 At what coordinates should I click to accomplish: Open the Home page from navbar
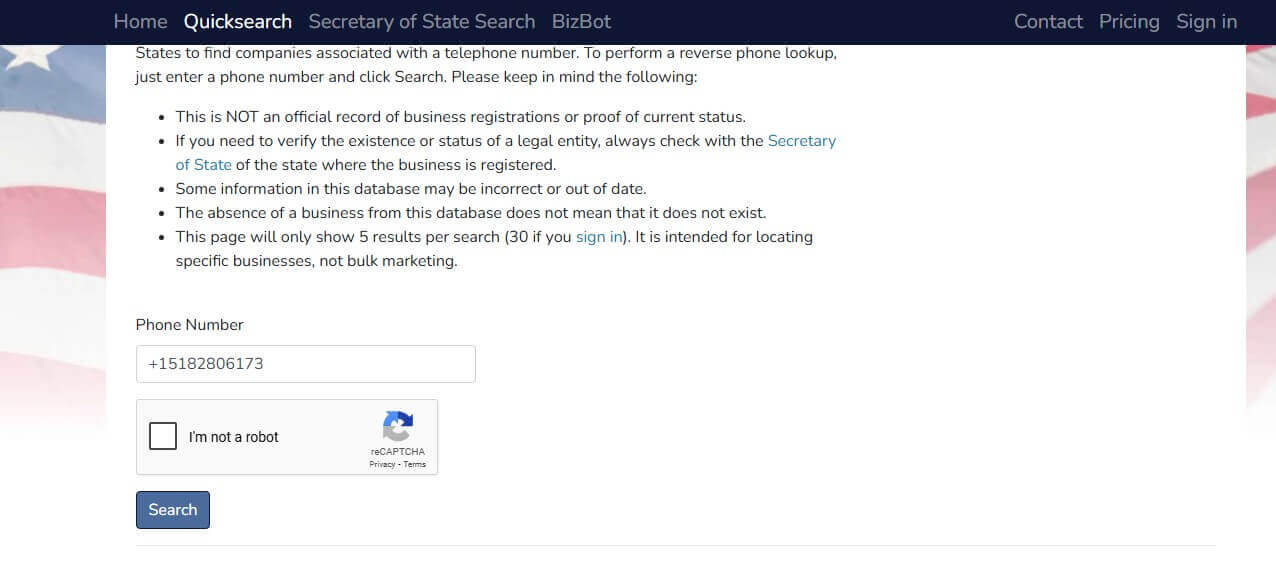tap(141, 21)
